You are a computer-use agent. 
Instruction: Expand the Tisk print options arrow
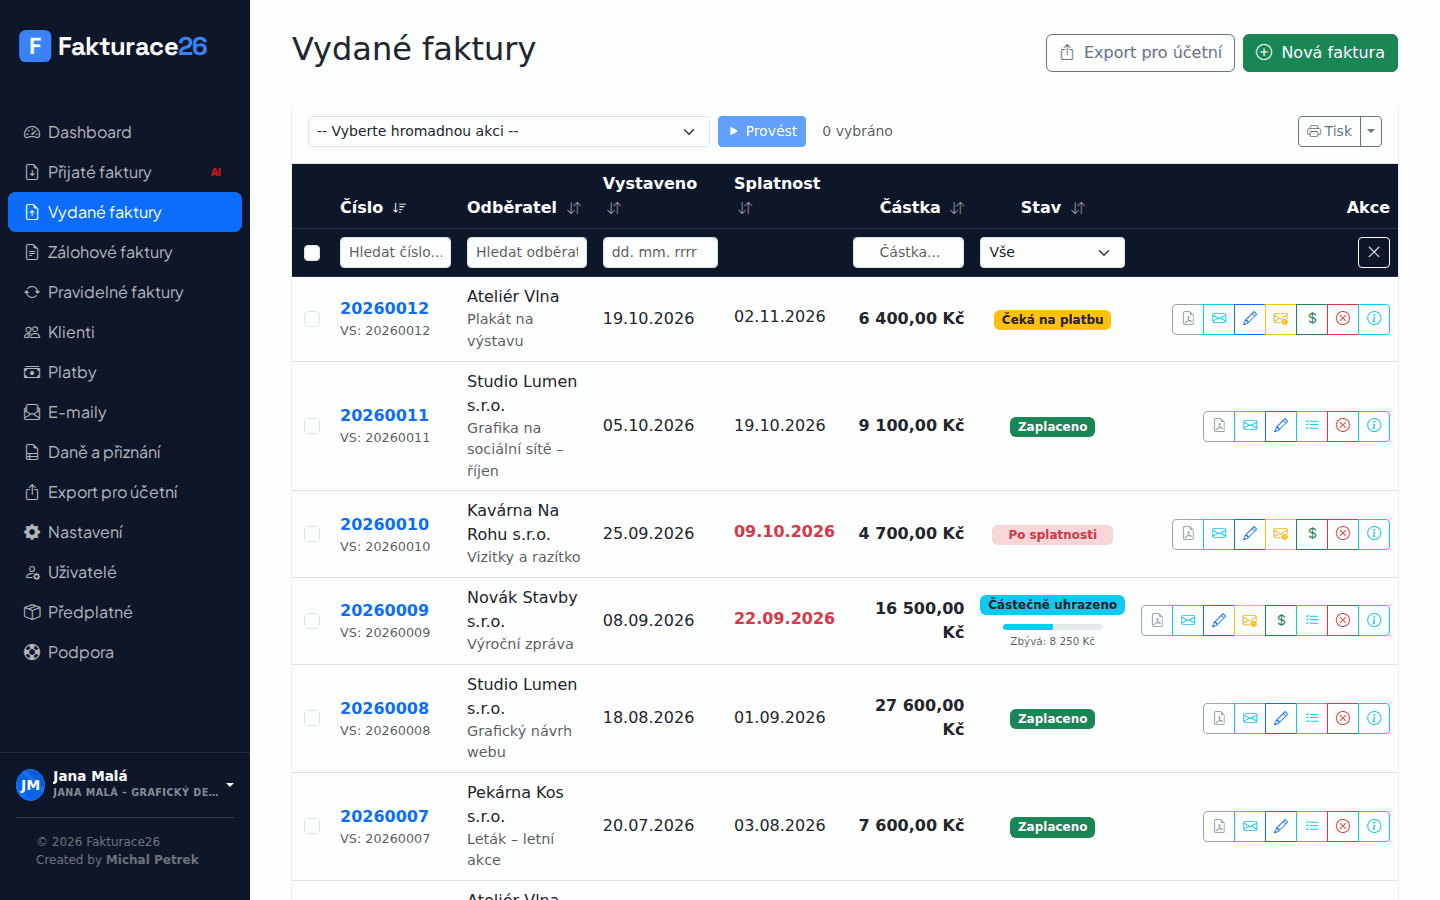[1371, 131]
